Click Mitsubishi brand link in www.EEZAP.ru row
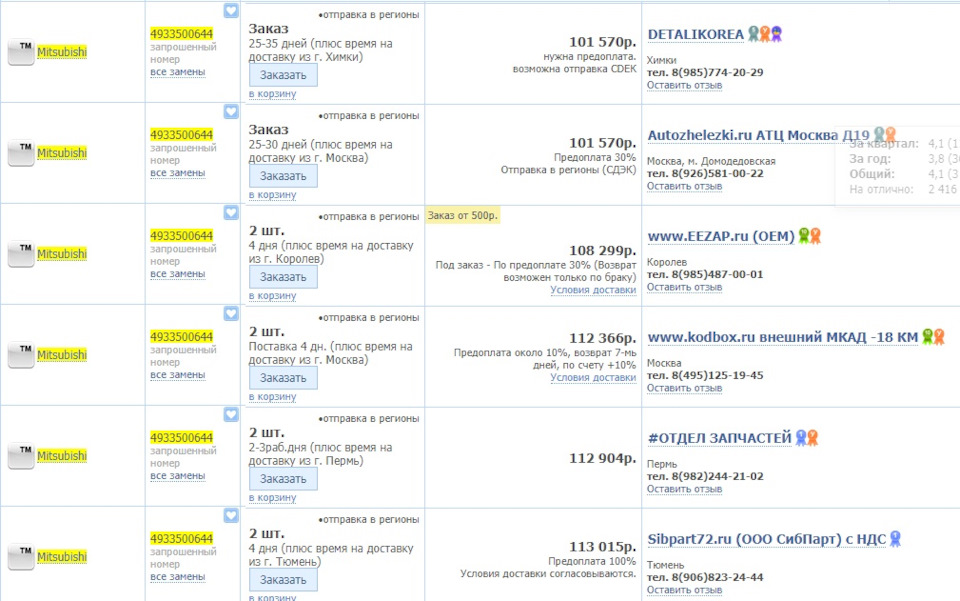 62,254
